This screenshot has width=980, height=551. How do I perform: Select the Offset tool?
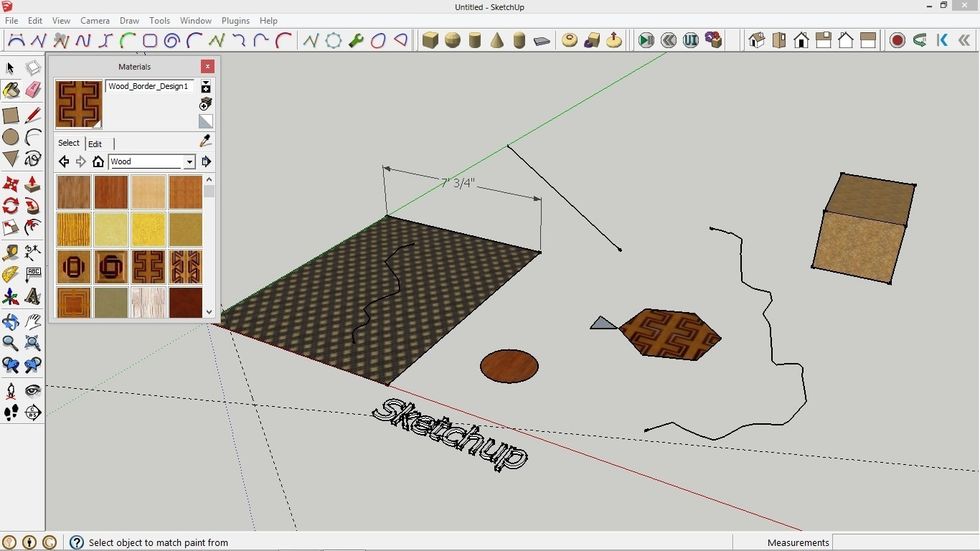32,227
